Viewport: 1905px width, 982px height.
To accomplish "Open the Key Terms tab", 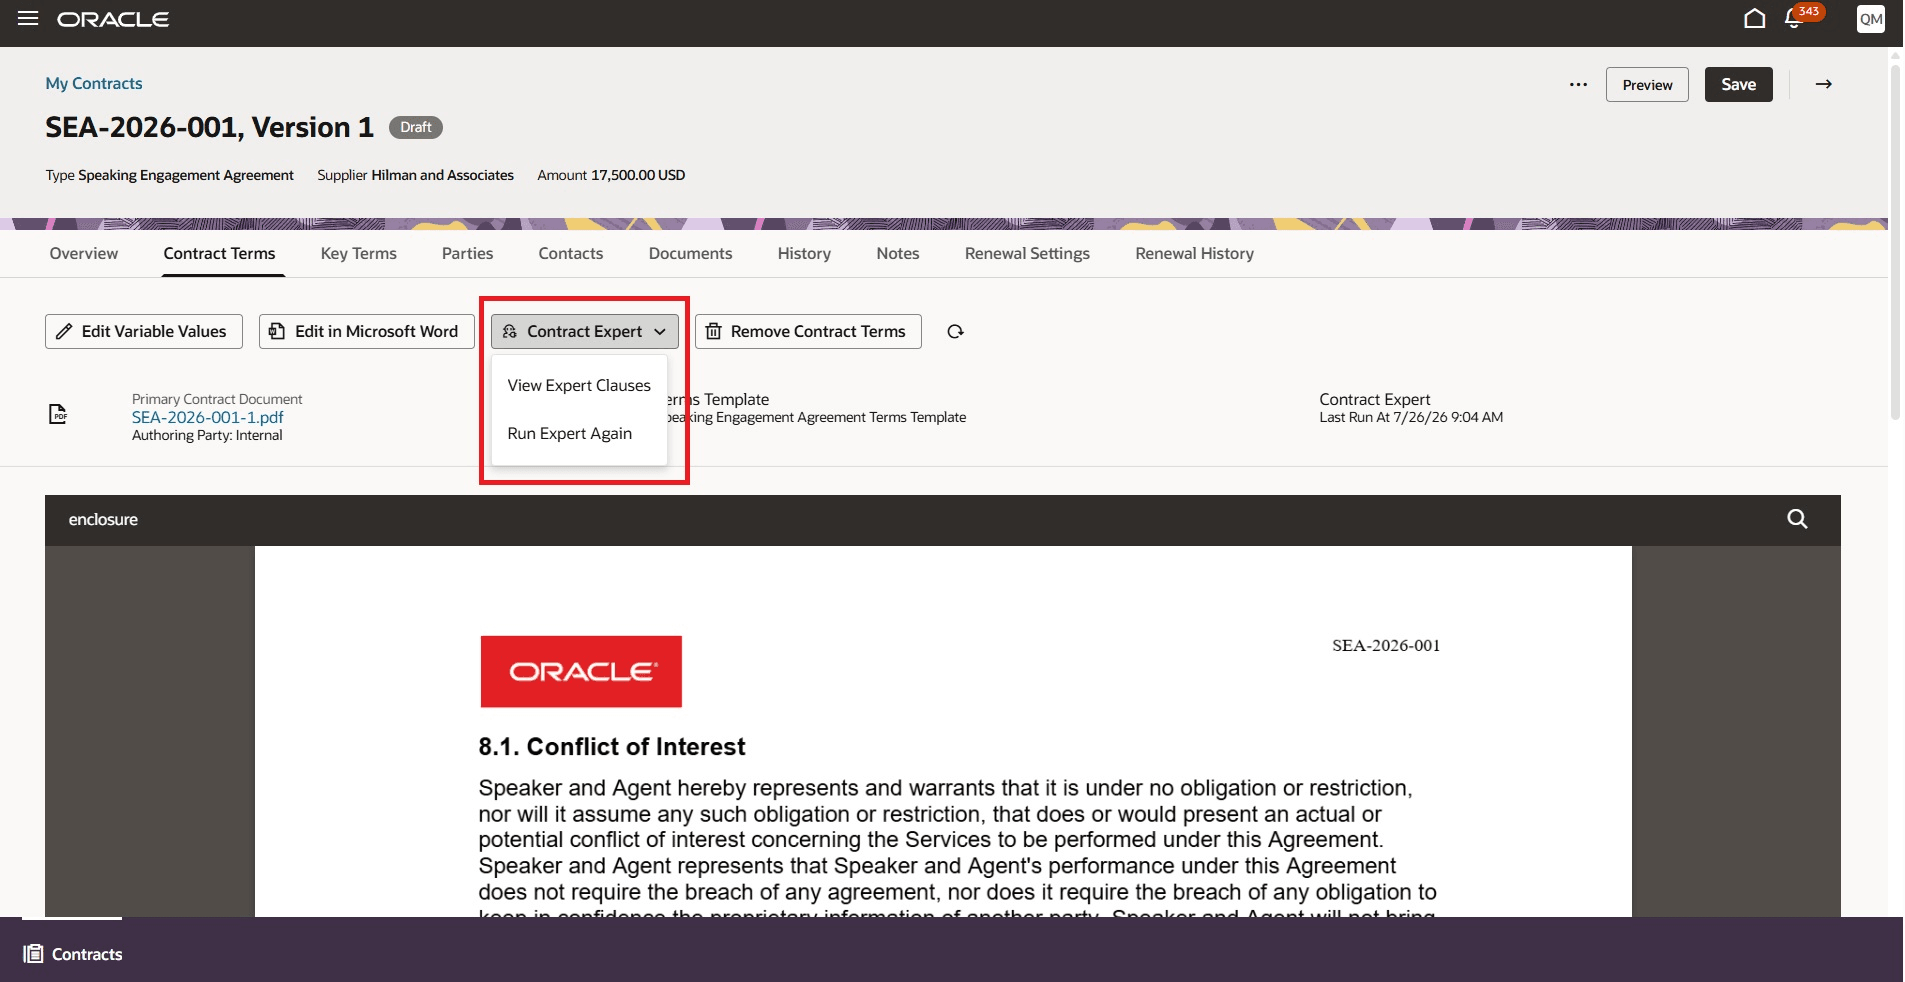I will click(x=359, y=254).
